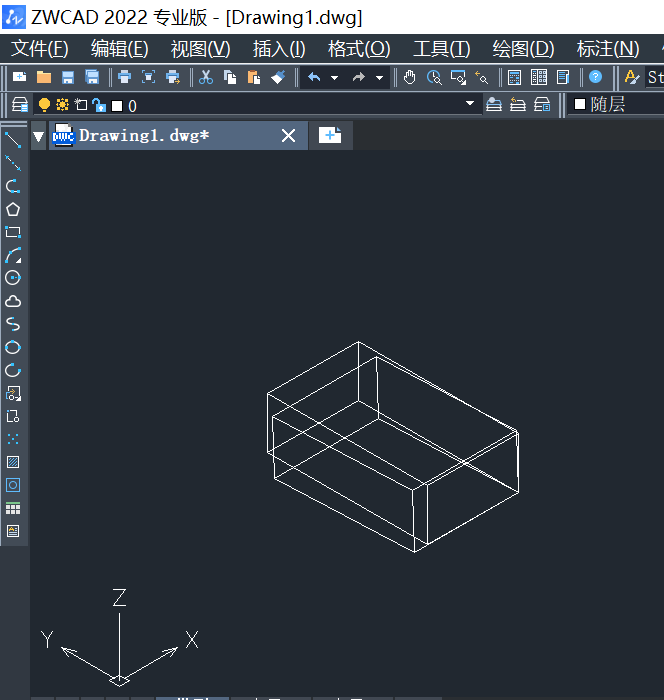Create a new drawing file
664x700 pixels.
click(x=19, y=77)
